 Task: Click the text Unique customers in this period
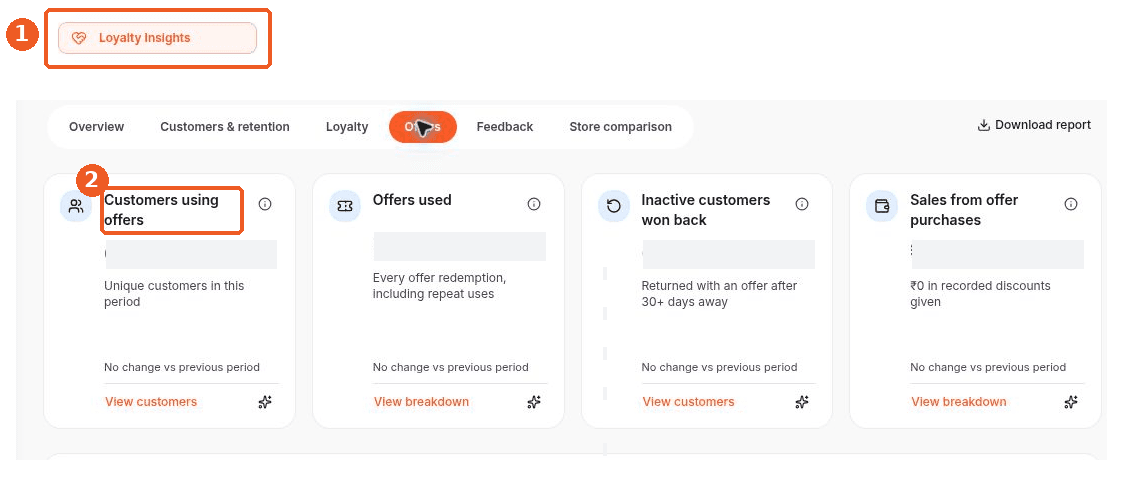[x=174, y=294]
